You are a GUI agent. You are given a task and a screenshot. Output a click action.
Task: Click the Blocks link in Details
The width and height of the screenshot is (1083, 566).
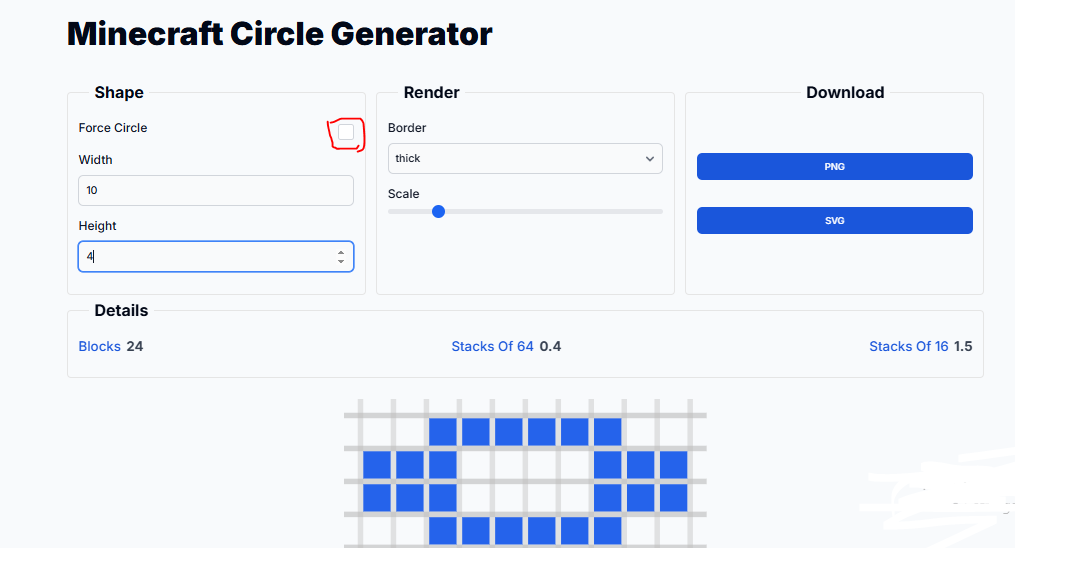(99, 347)
